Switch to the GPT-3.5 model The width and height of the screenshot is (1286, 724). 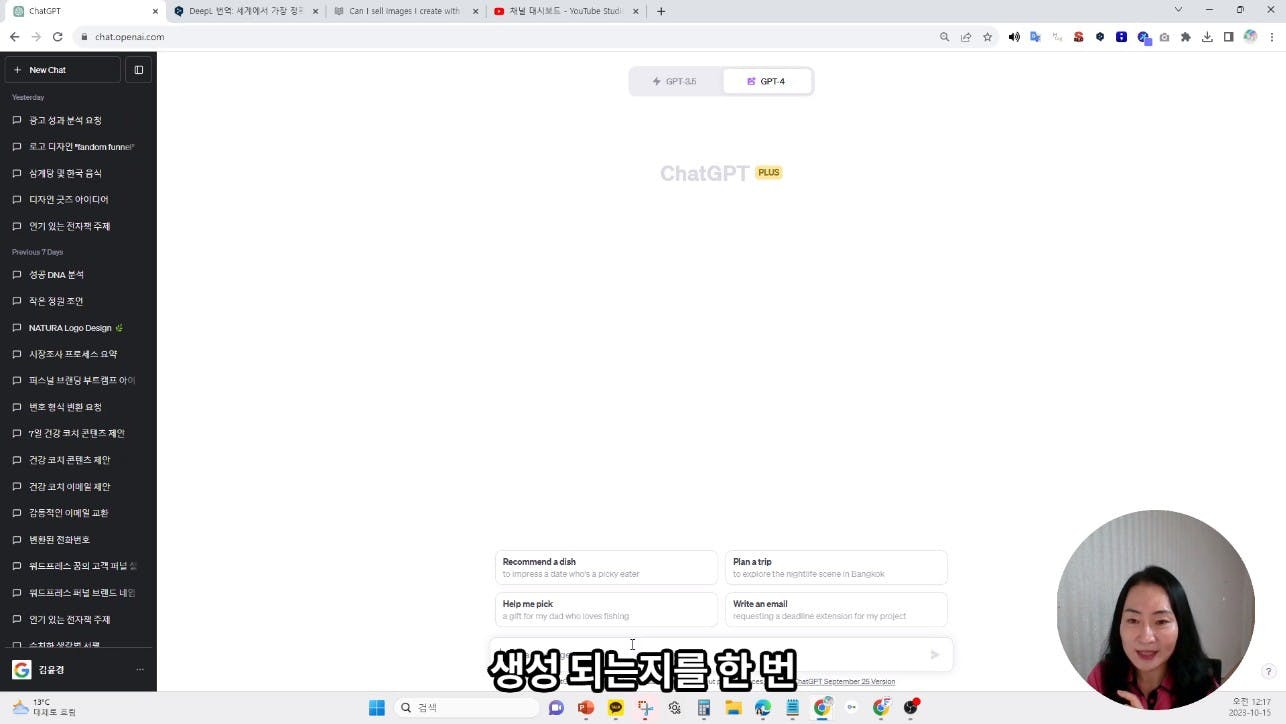pyautogui.click(x=676, y=81)
